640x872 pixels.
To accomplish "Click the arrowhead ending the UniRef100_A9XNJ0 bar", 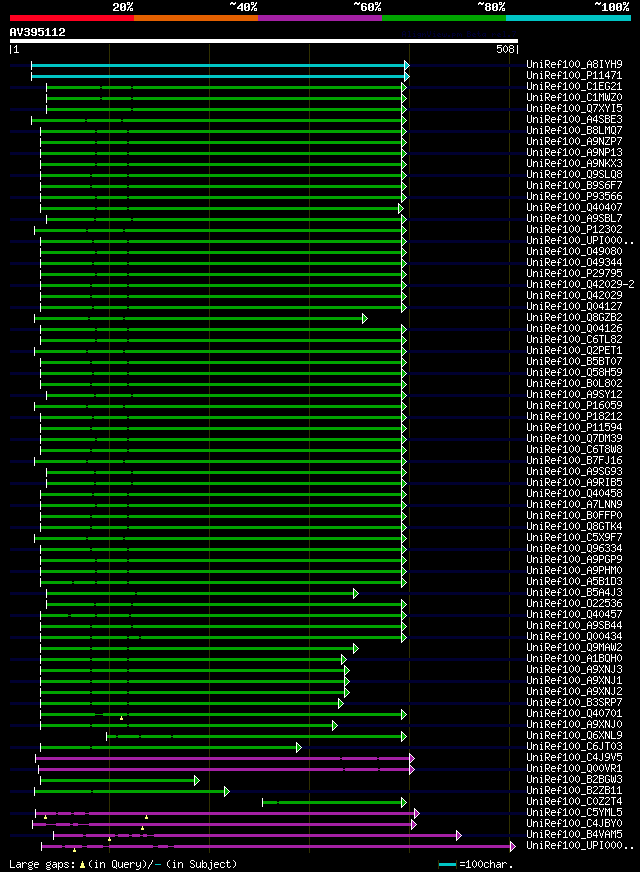I will [x=335, y=726].
